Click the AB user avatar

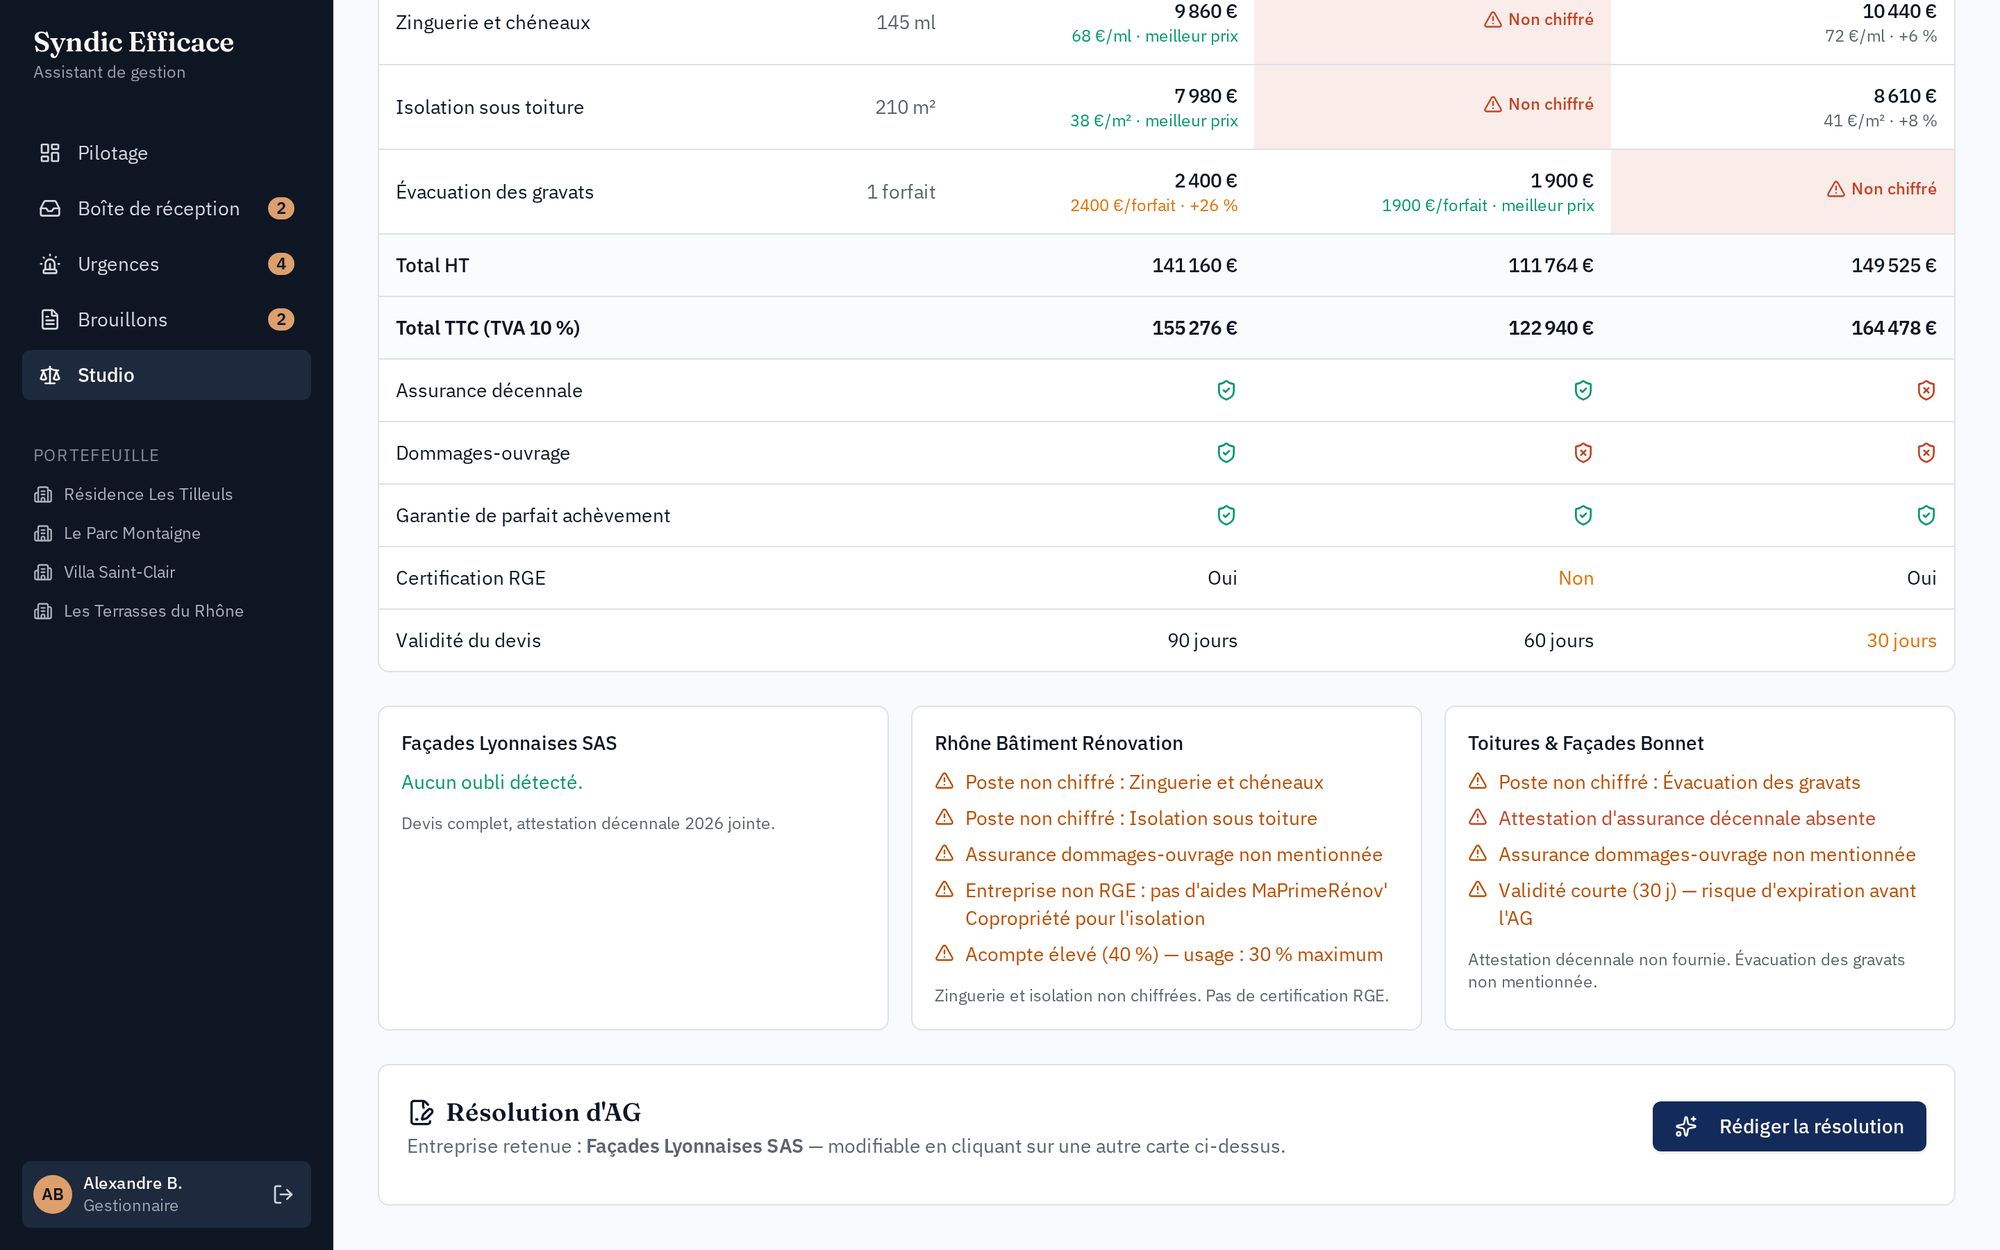tap(53, 1194)
